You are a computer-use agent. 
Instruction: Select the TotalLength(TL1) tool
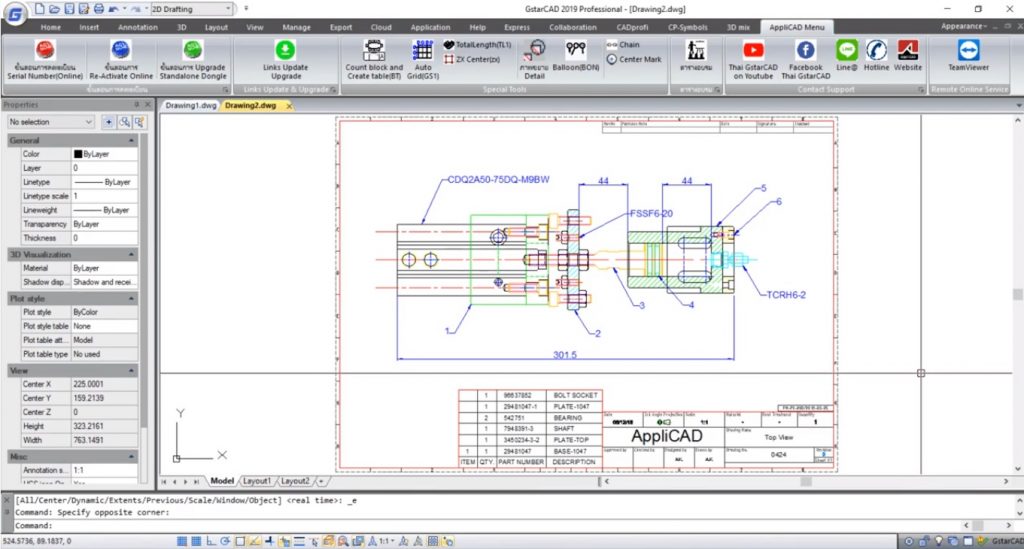click(x=477, y=44)
